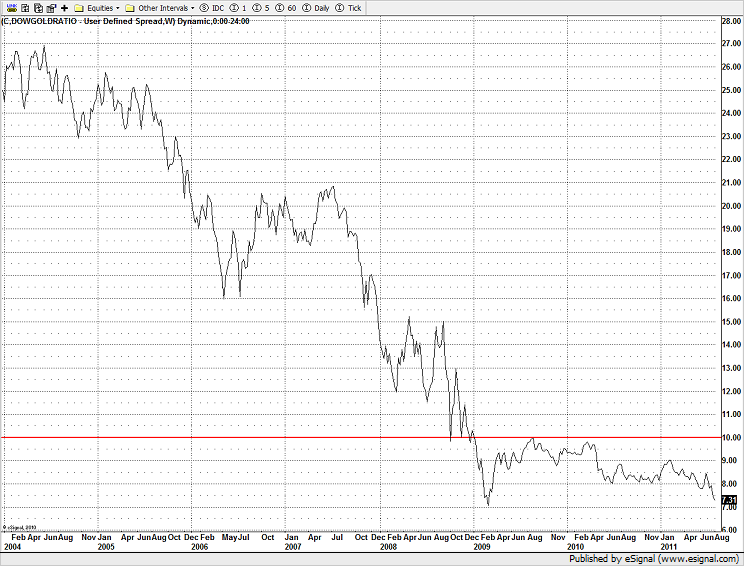This screenshot has height=566, width=744.
Task: Click the 2005 year label on time axis
Action: 106,547
